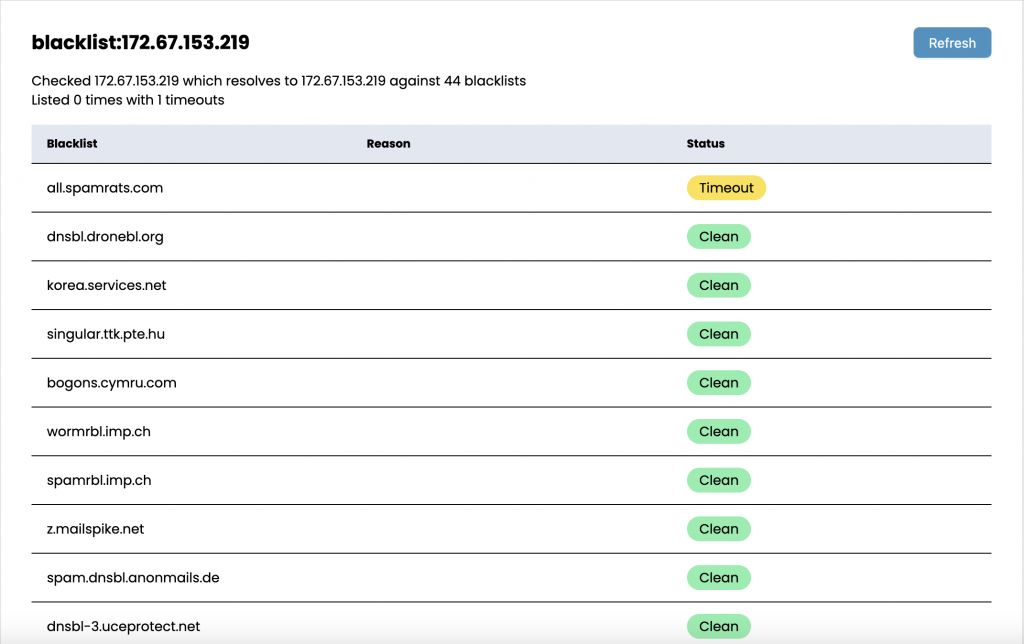This screenshot has height=644, width=1024.
Task: Click the Timeout status badge
Action: (726, 188)
